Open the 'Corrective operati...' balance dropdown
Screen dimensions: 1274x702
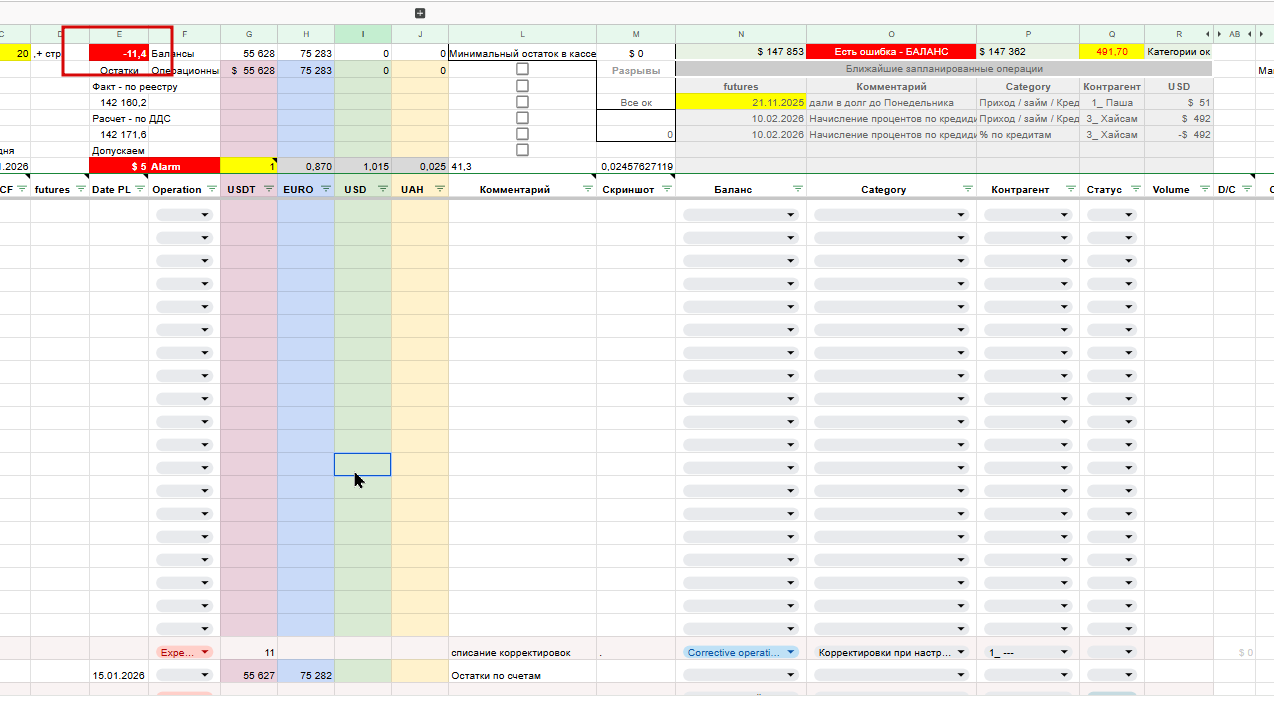click(x=741, y=652)
